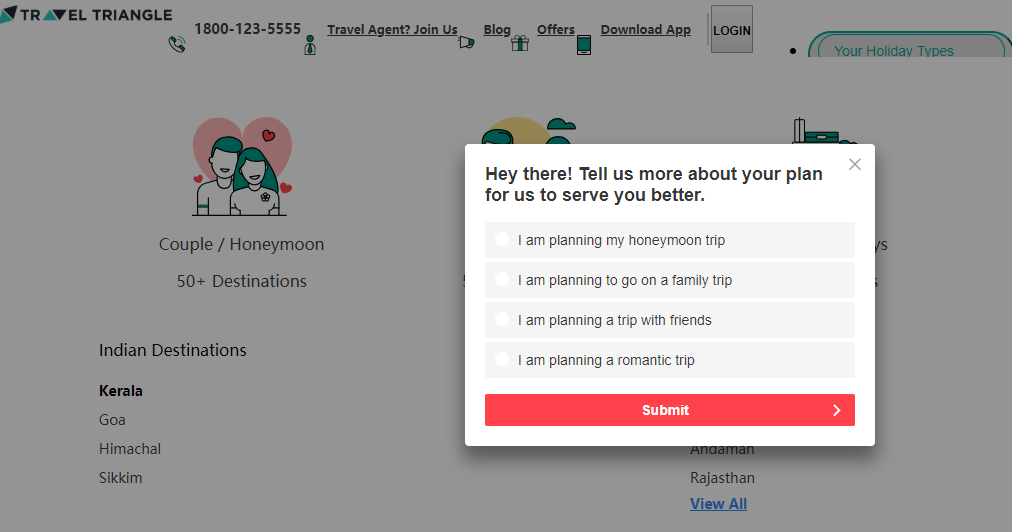Open the Travel Agent? Join Us link
This screenshot has width=1012, height=532.
(x=392, y=30)
